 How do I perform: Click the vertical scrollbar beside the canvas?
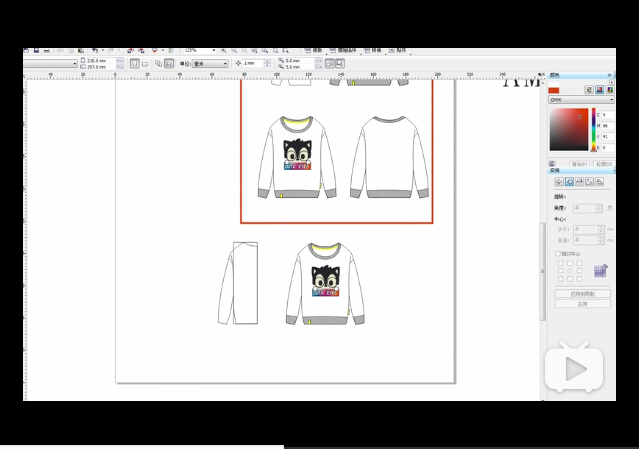542,271
